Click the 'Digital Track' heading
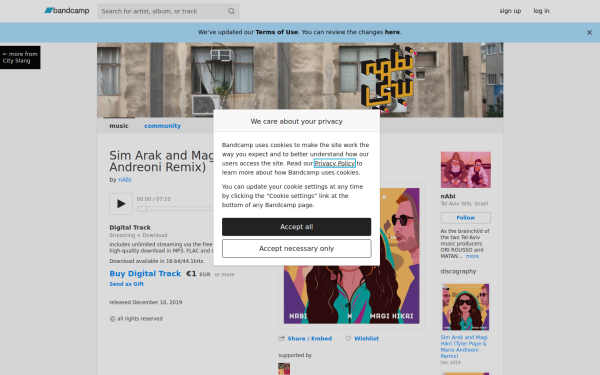 (x=130, y=227)
